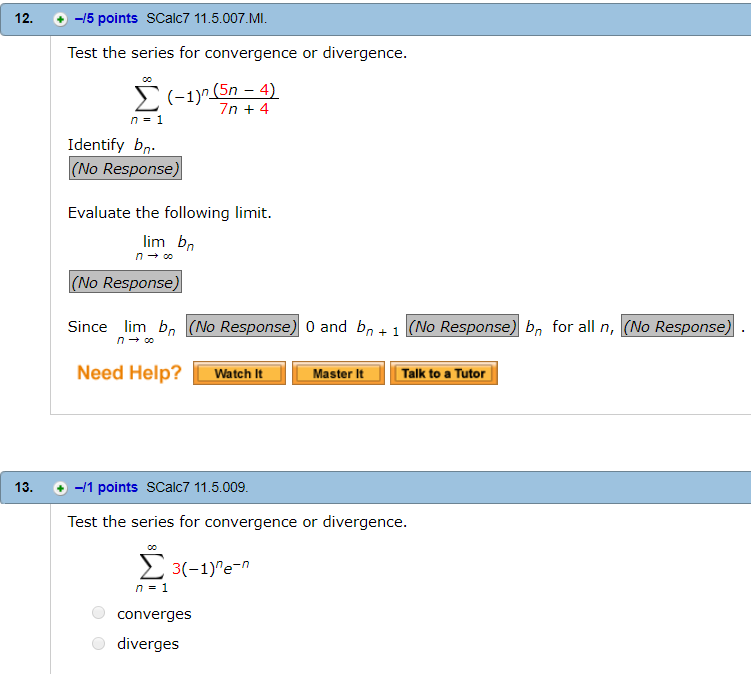This screenshot has width=751, height=674.
Task: Click the Master It button
Action: [x=338, y=373]
